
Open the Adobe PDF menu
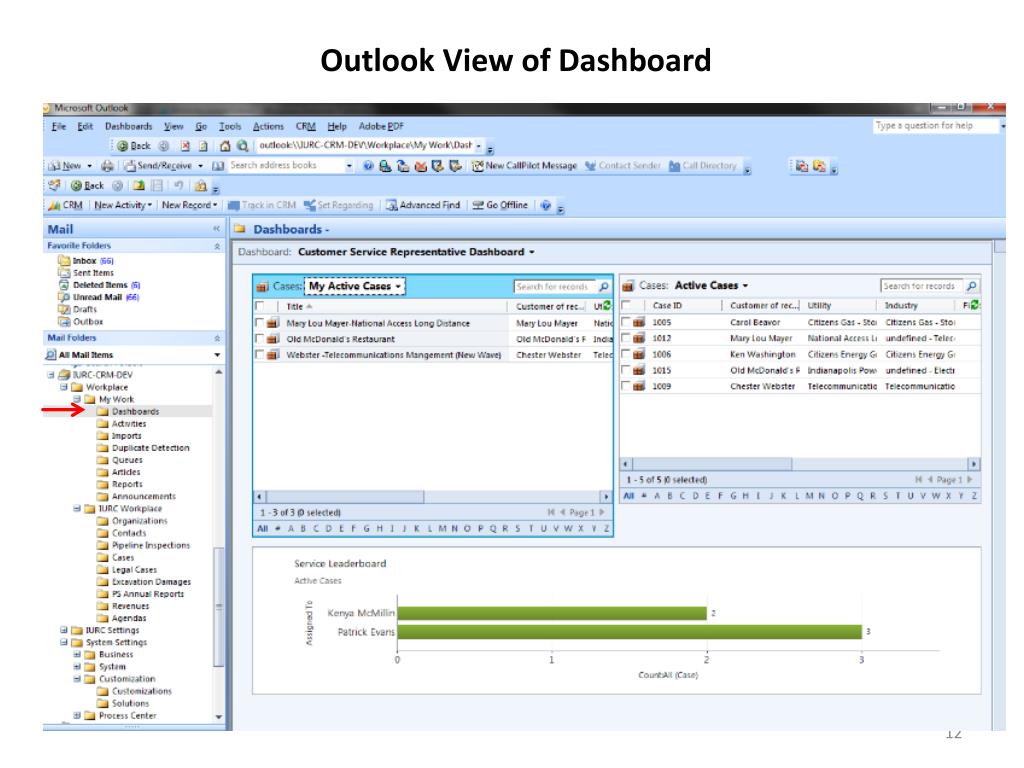[381, 126]
